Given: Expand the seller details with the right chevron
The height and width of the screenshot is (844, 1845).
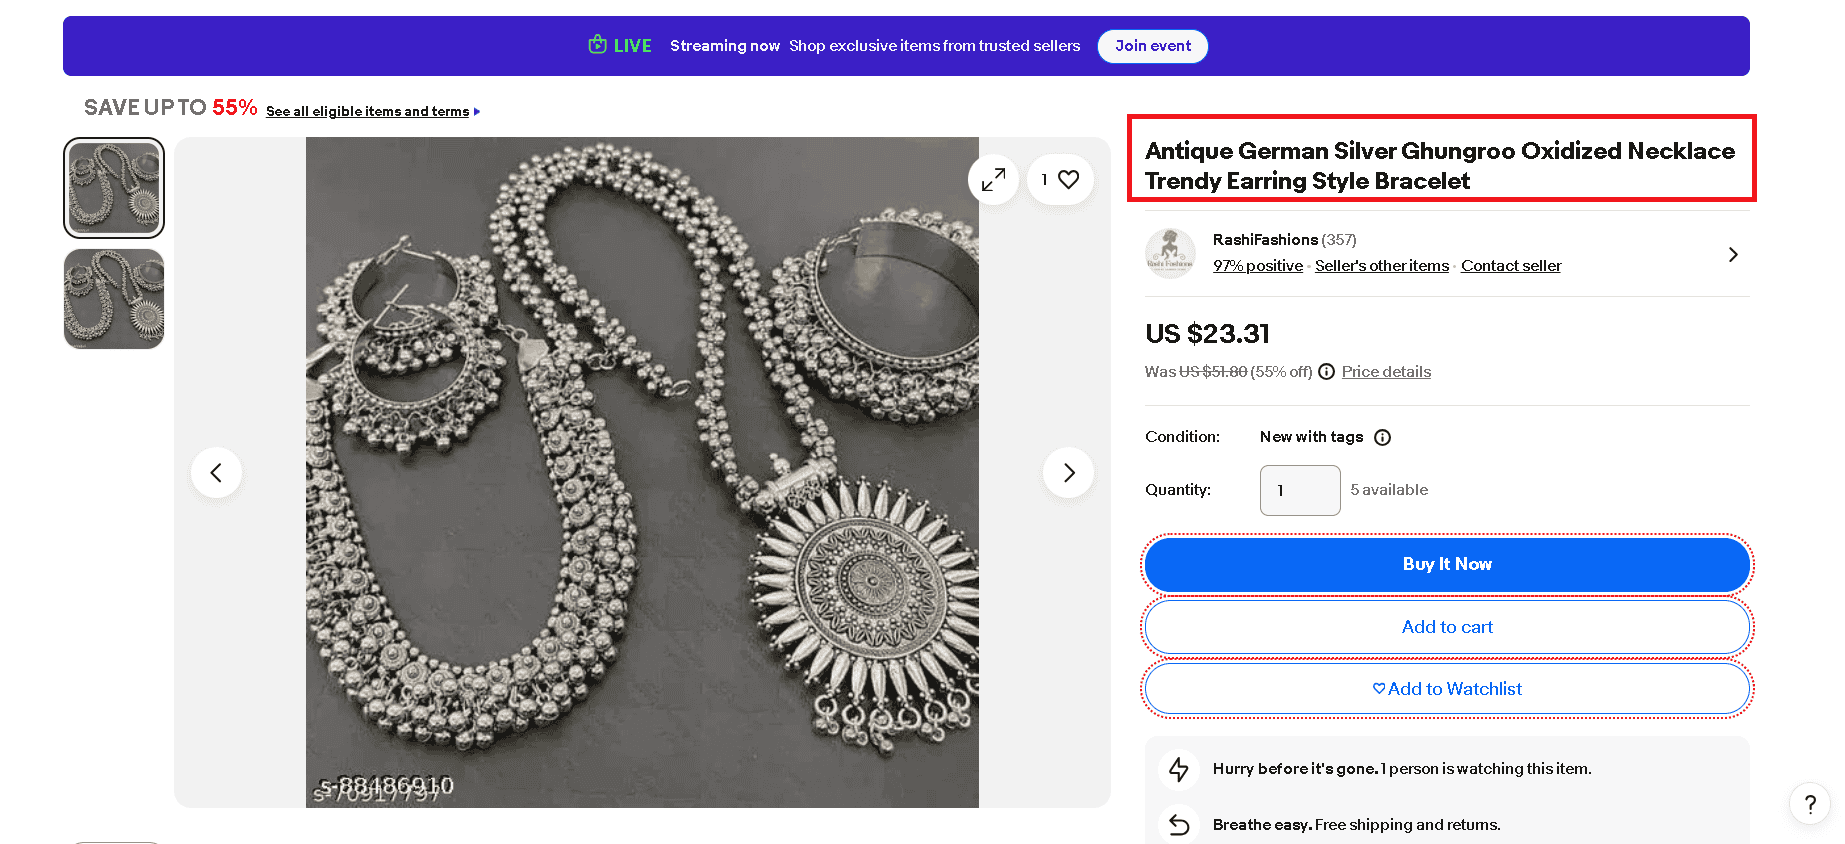Looking at the screenshot, I should [x=1733, y=254].
